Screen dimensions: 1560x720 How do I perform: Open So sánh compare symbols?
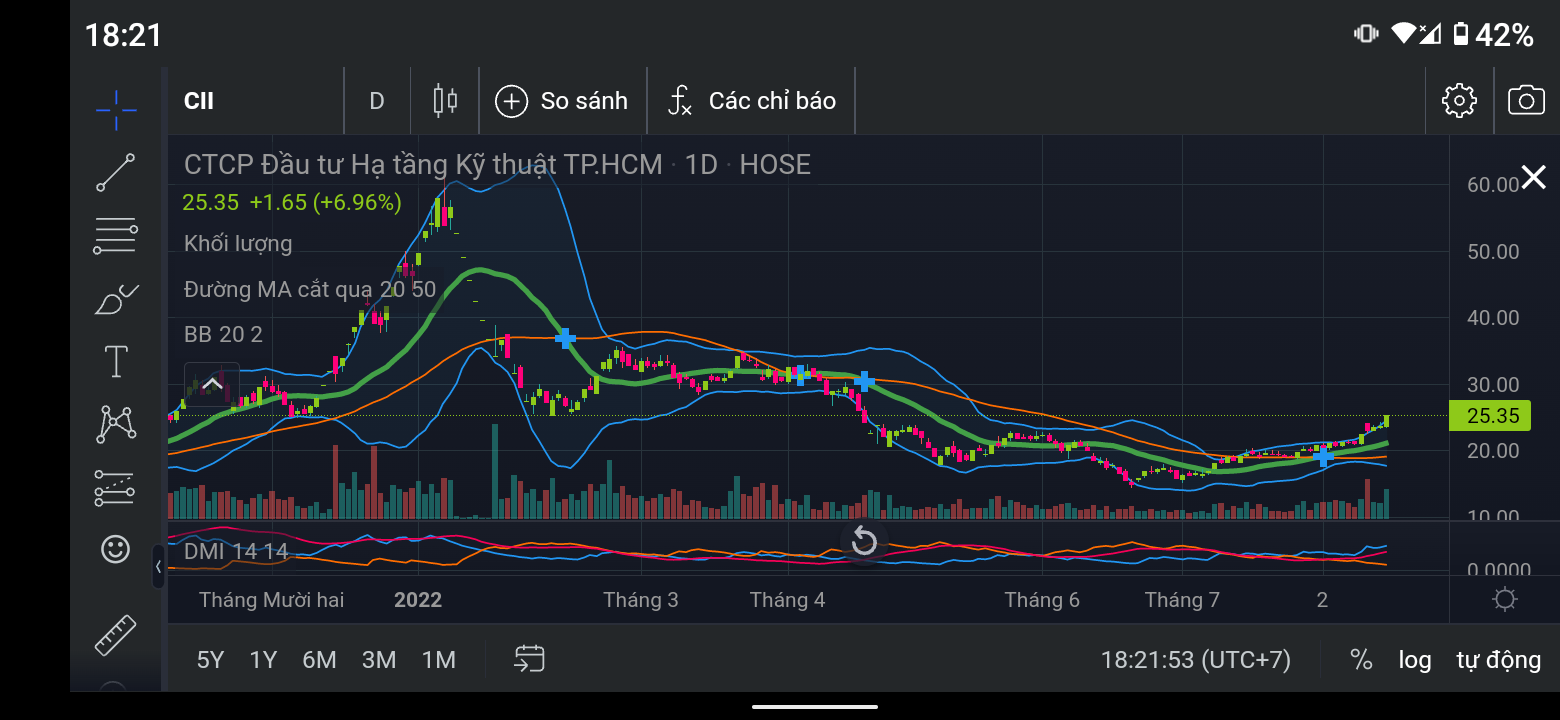click(562, 101)
